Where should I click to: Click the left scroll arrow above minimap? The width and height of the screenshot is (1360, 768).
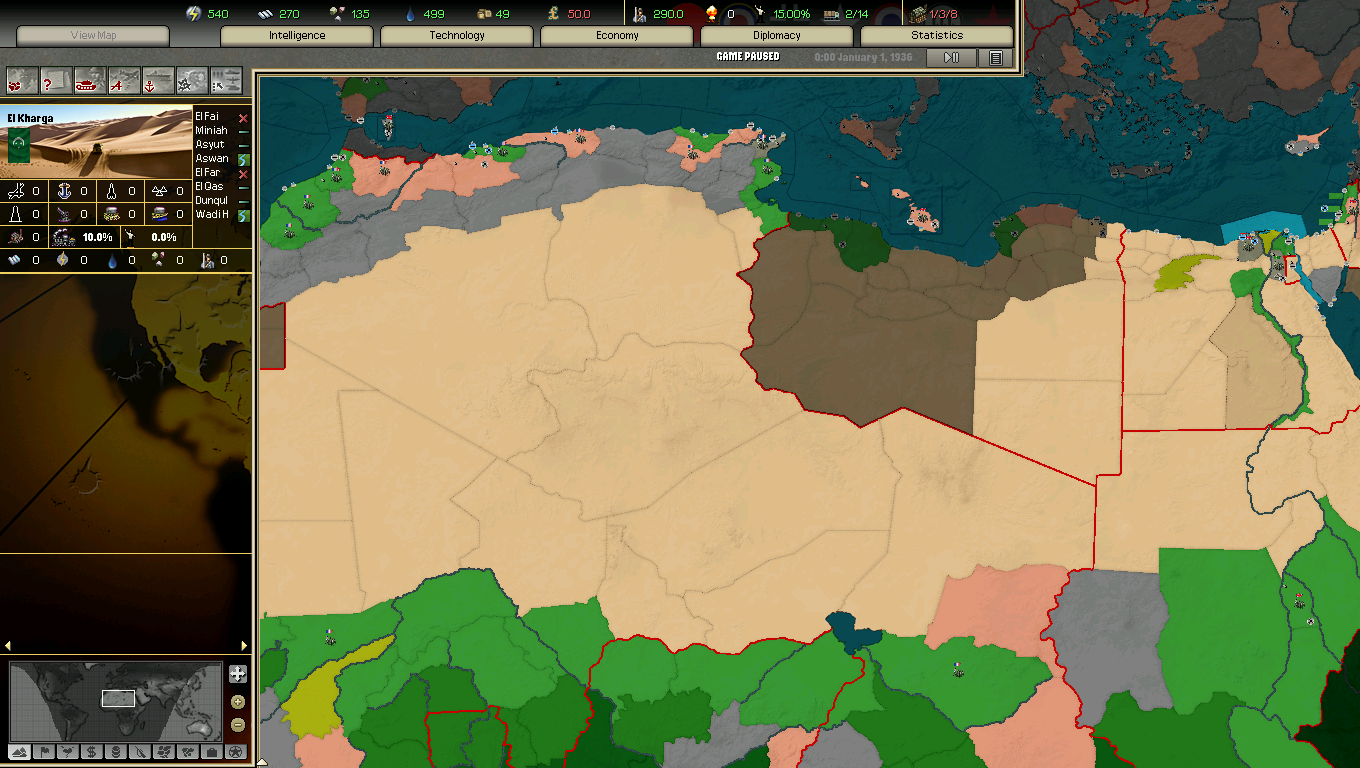tap(6, 646)
